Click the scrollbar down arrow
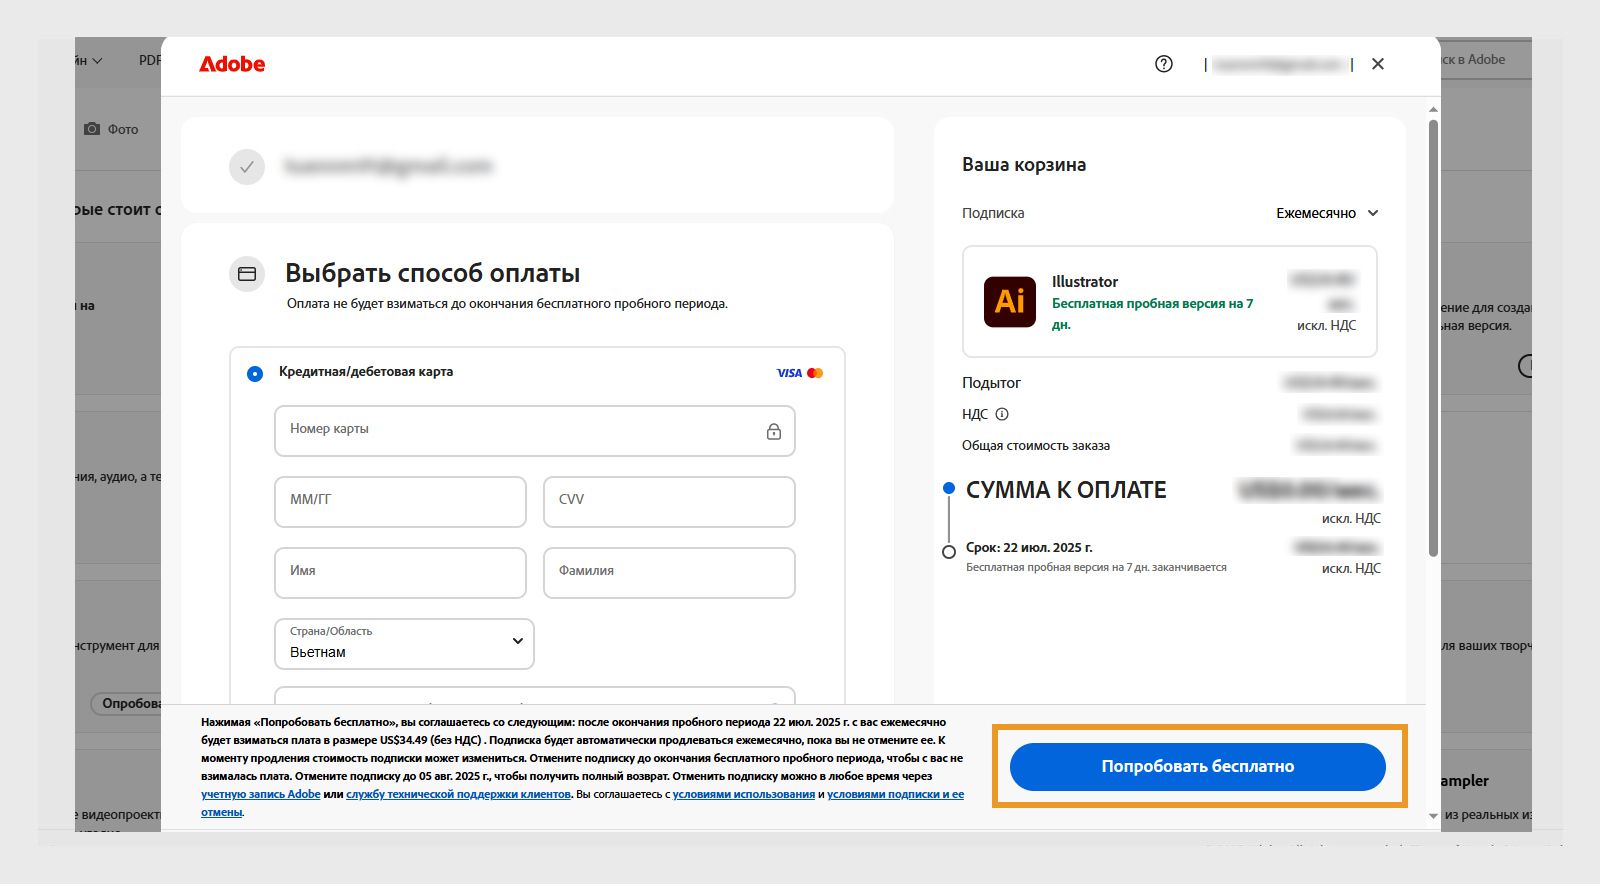 click(x=1433, y=816)
